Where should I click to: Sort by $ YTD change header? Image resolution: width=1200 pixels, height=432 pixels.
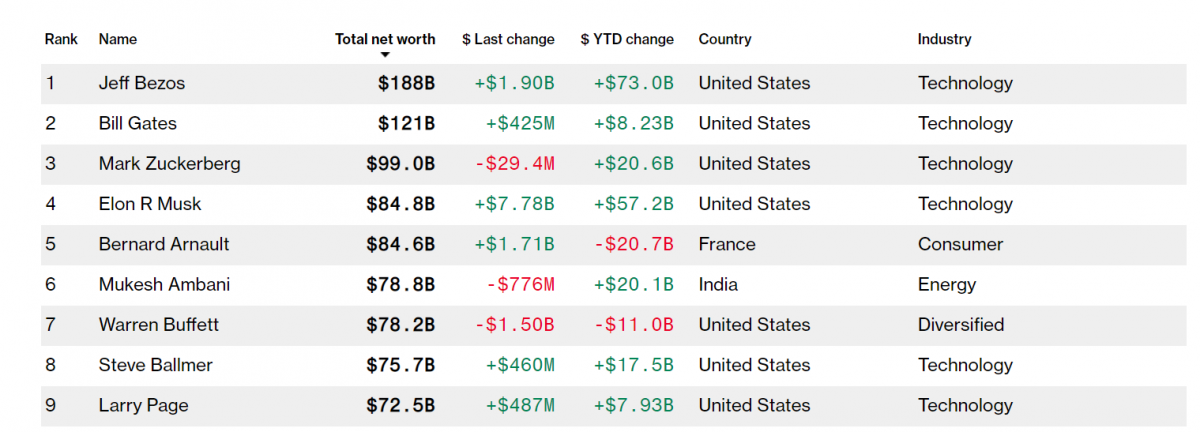pyautogui.click(x=627, y=39)
